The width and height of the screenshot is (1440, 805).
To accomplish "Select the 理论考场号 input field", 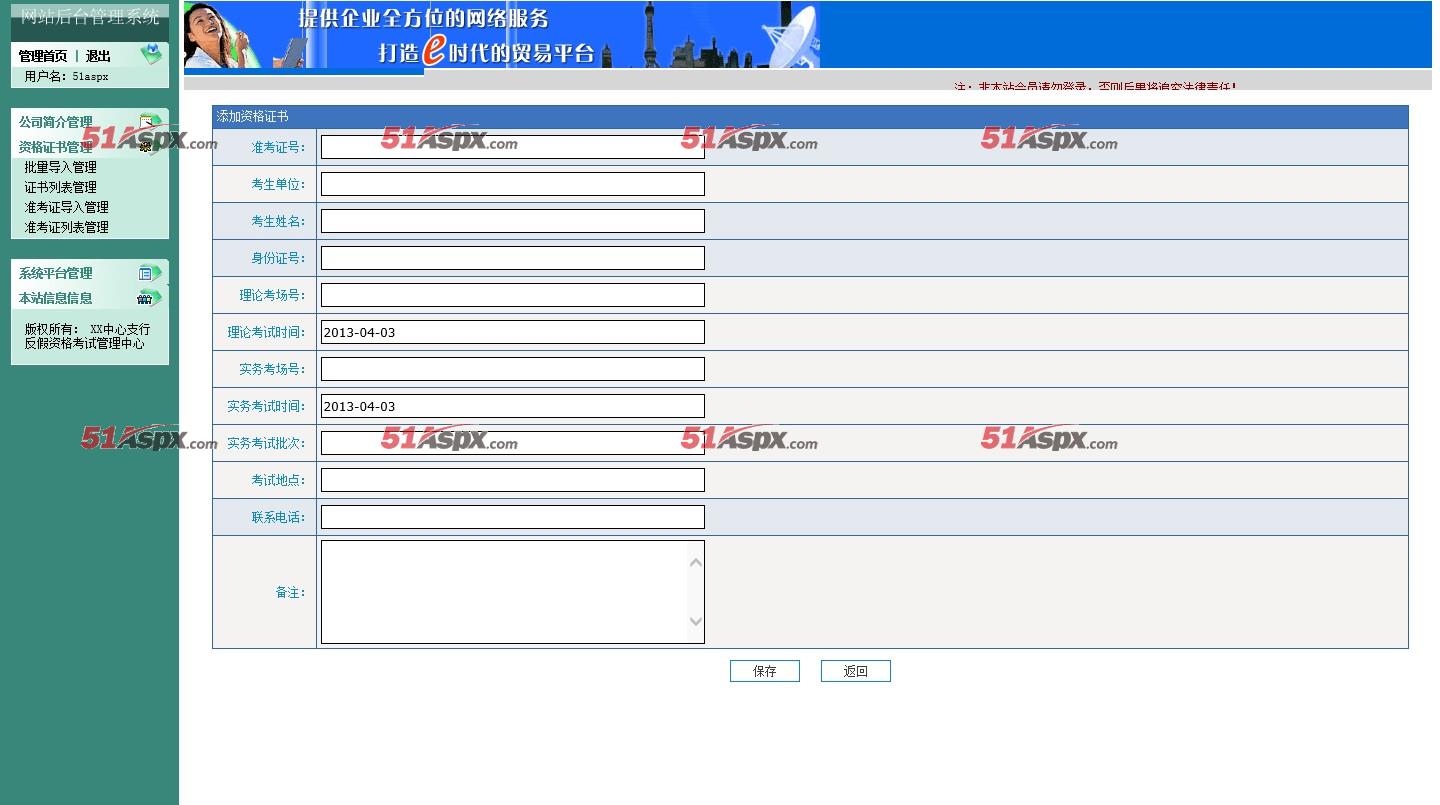I will tap(512, 295).
